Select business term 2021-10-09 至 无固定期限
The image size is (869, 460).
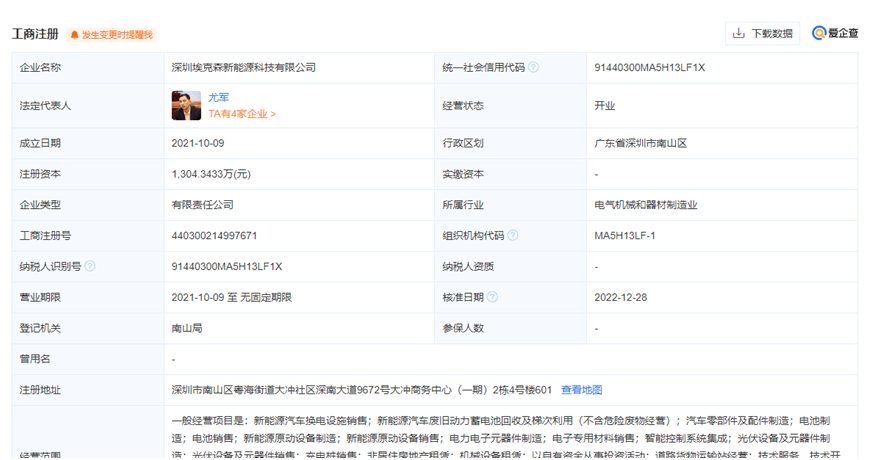(231, 297)
